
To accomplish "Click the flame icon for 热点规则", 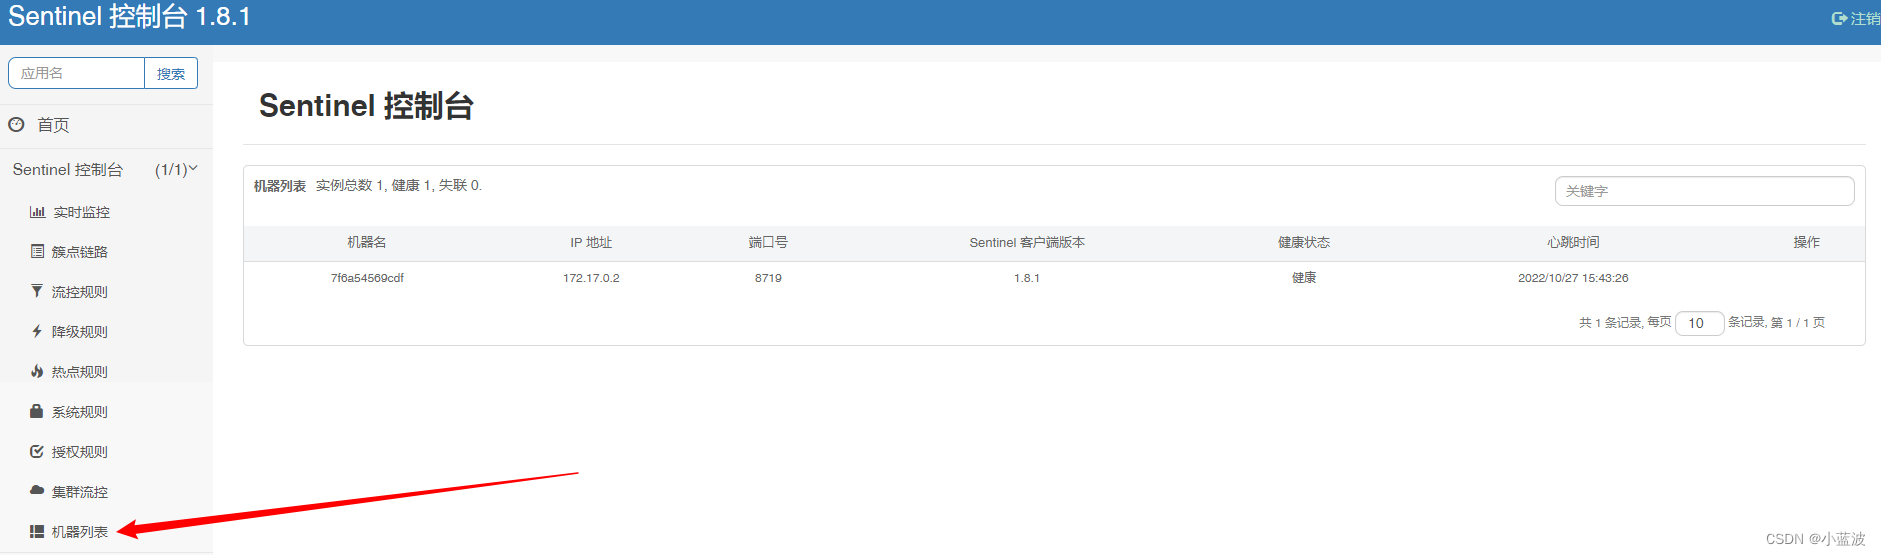I will [x=37, y=371].
